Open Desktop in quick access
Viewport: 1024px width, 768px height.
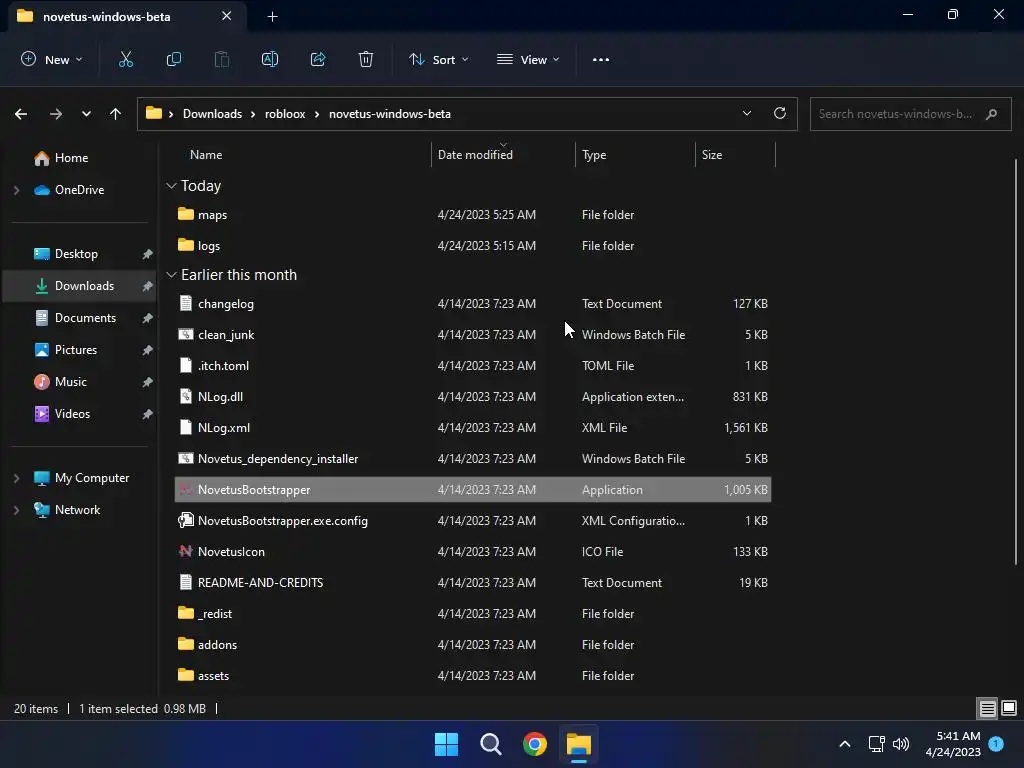(x=76, y=254)
